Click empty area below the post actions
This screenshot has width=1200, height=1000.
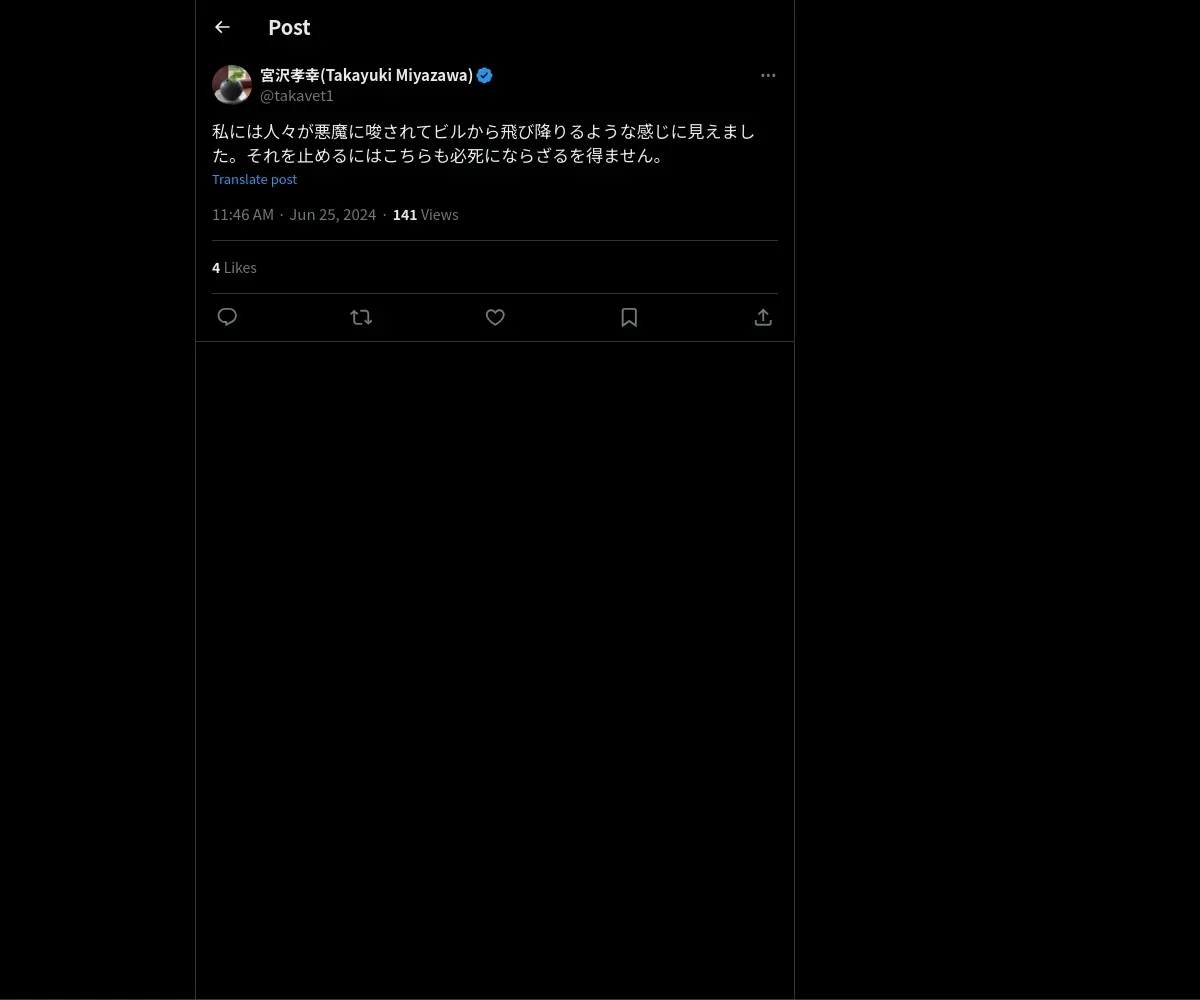[495, 670]
